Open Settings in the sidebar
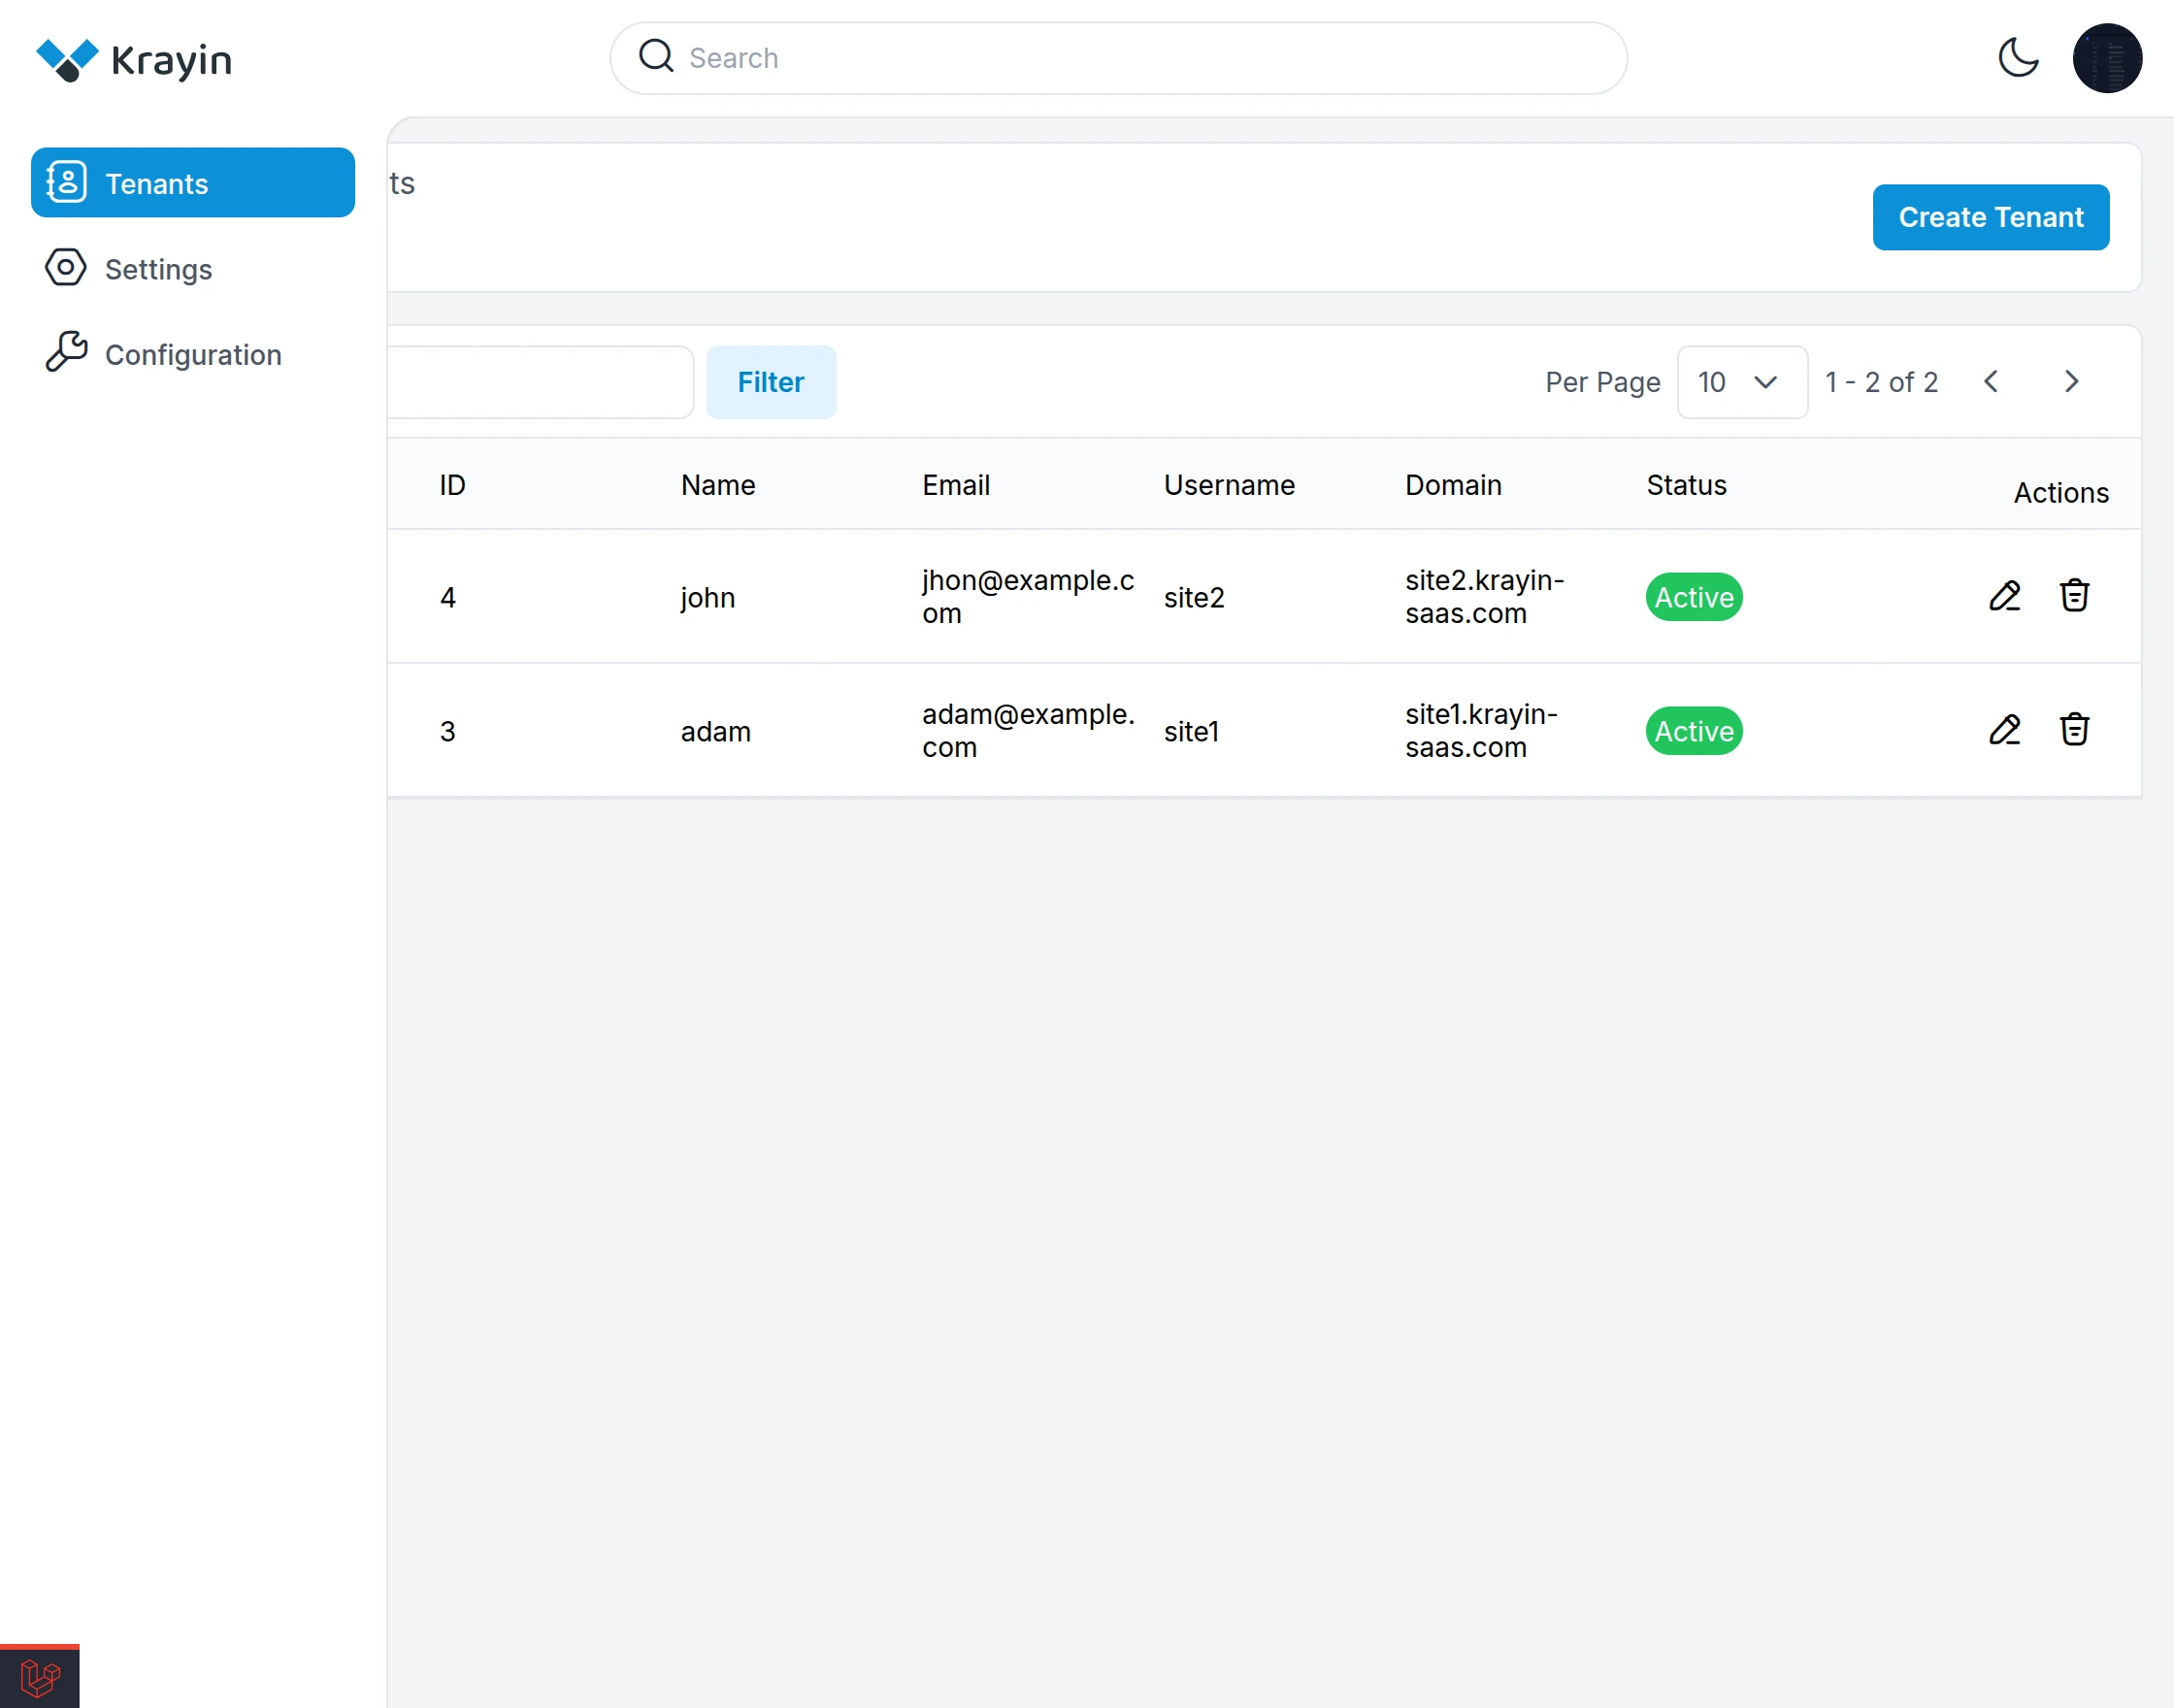The height and width of the screenshot is (1708, 2174). pos(158,269)
